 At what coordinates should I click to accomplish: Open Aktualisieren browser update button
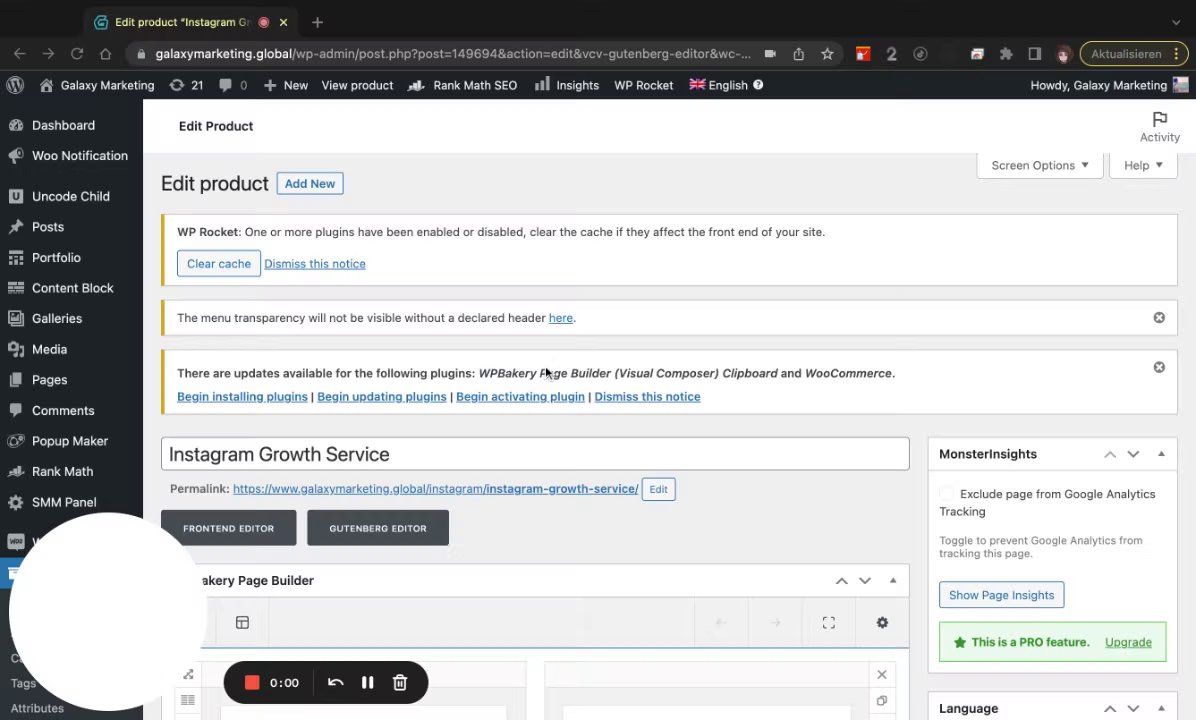click(x=1133, y=53)
